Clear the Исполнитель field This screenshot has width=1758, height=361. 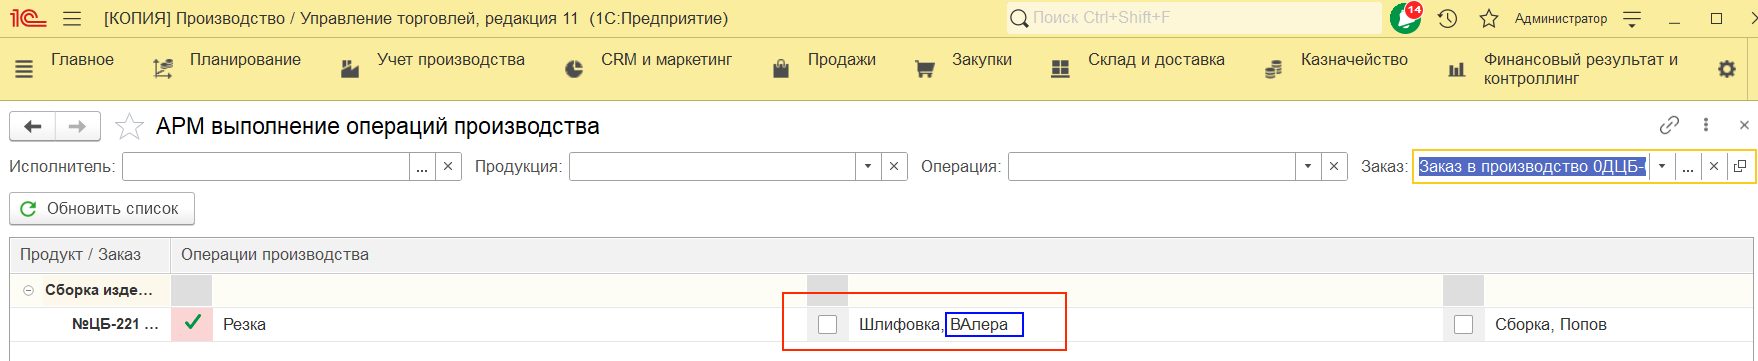pyautogui.click(x=448, y=167)
